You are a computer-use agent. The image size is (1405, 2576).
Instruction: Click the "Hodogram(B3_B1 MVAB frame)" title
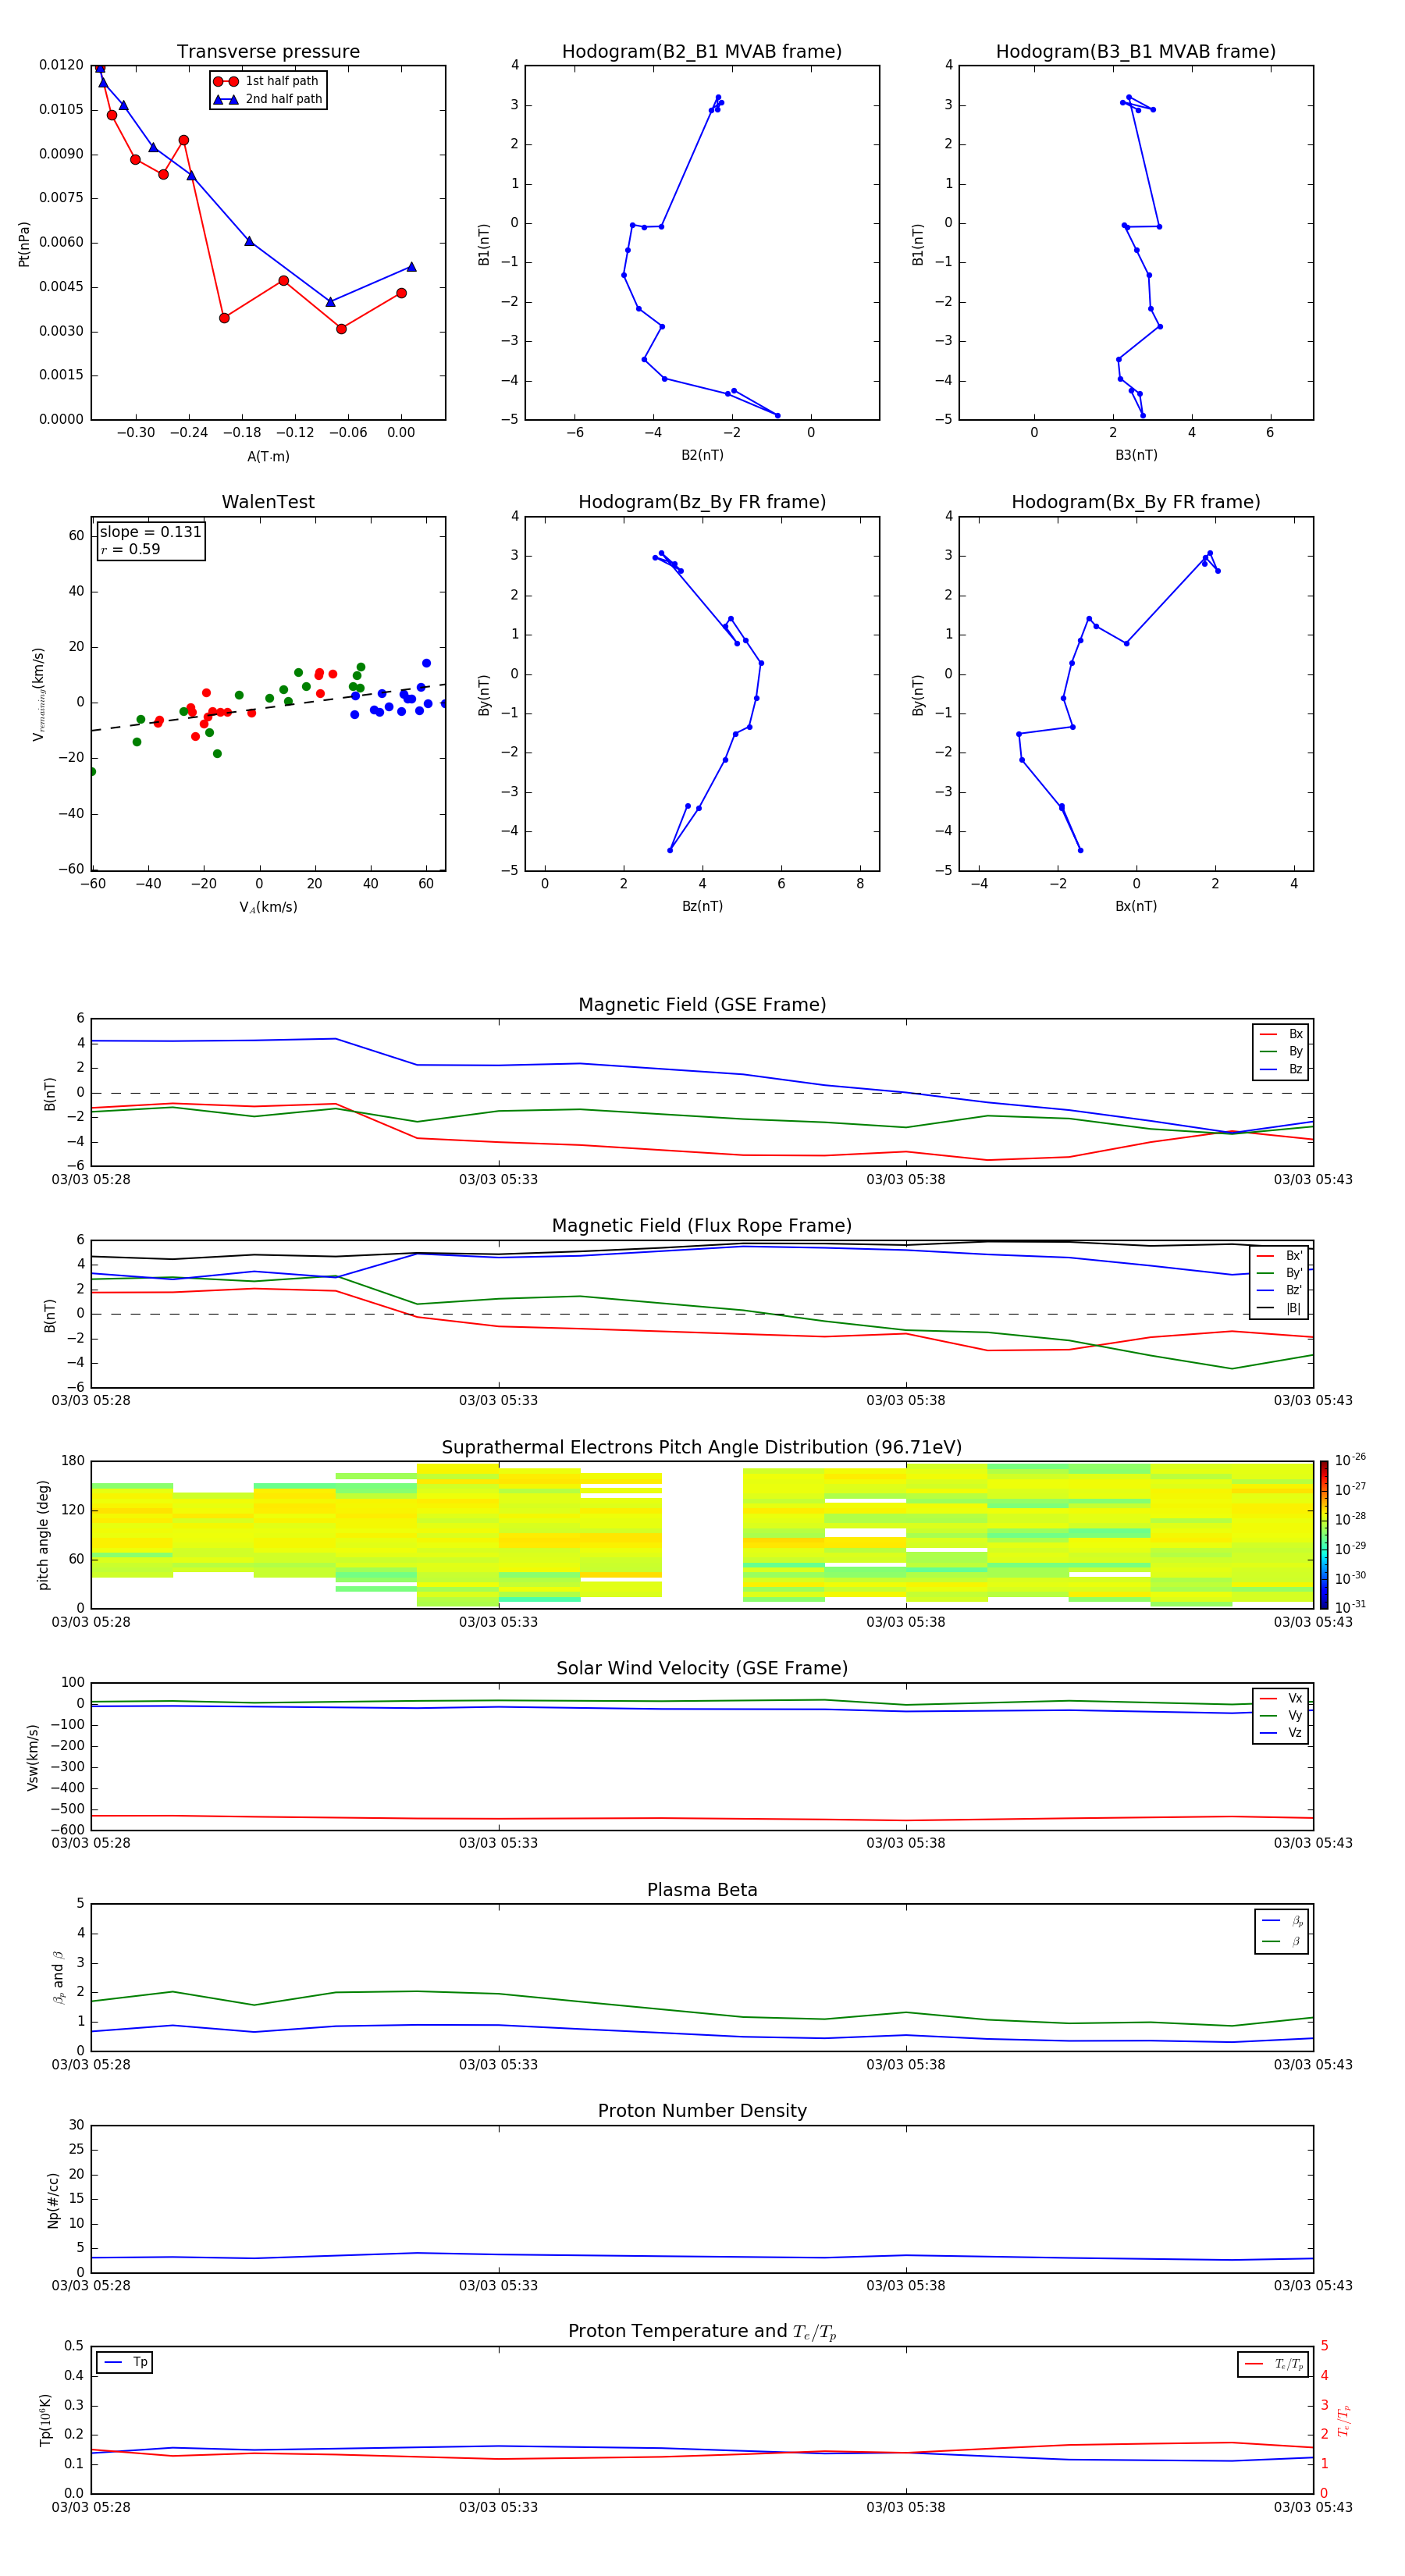[x=1136, y=52]
